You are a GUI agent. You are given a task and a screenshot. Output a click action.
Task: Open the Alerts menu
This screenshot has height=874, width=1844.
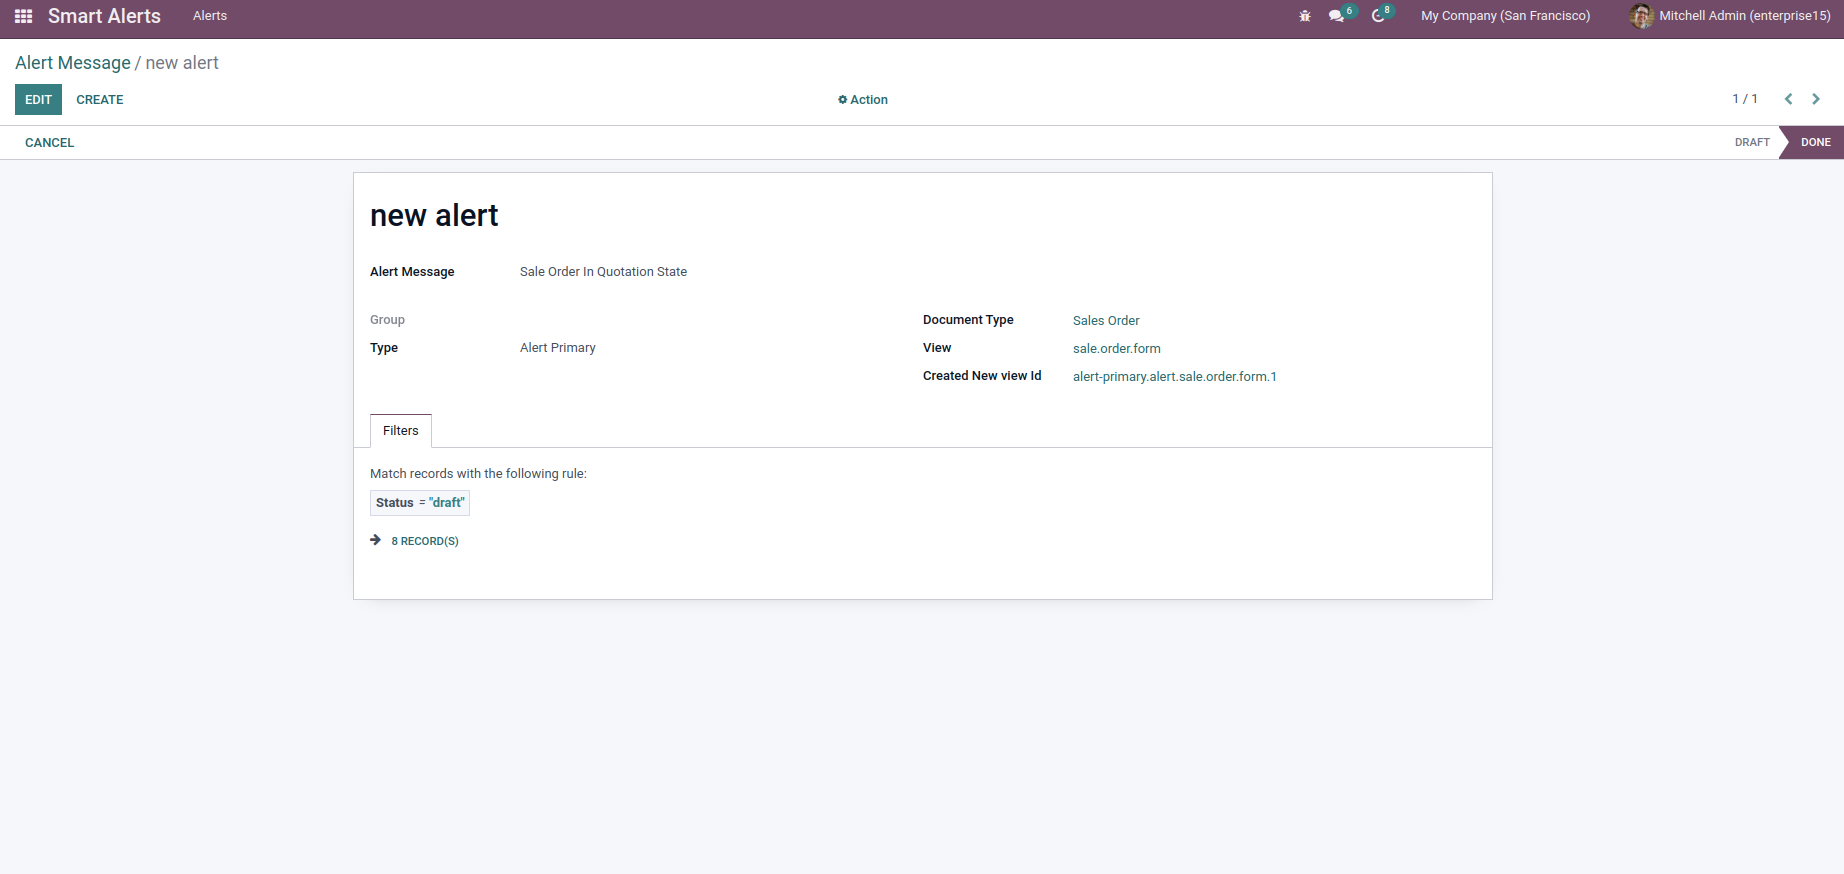tap(210, 16)
